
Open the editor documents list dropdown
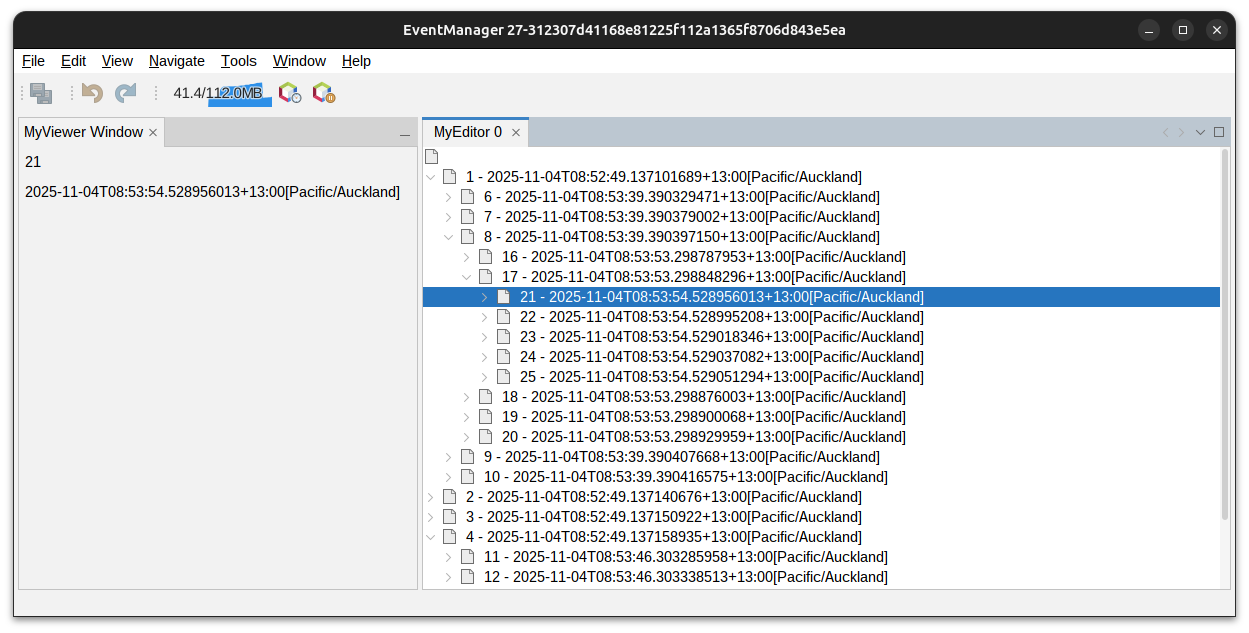point(1200,132)
